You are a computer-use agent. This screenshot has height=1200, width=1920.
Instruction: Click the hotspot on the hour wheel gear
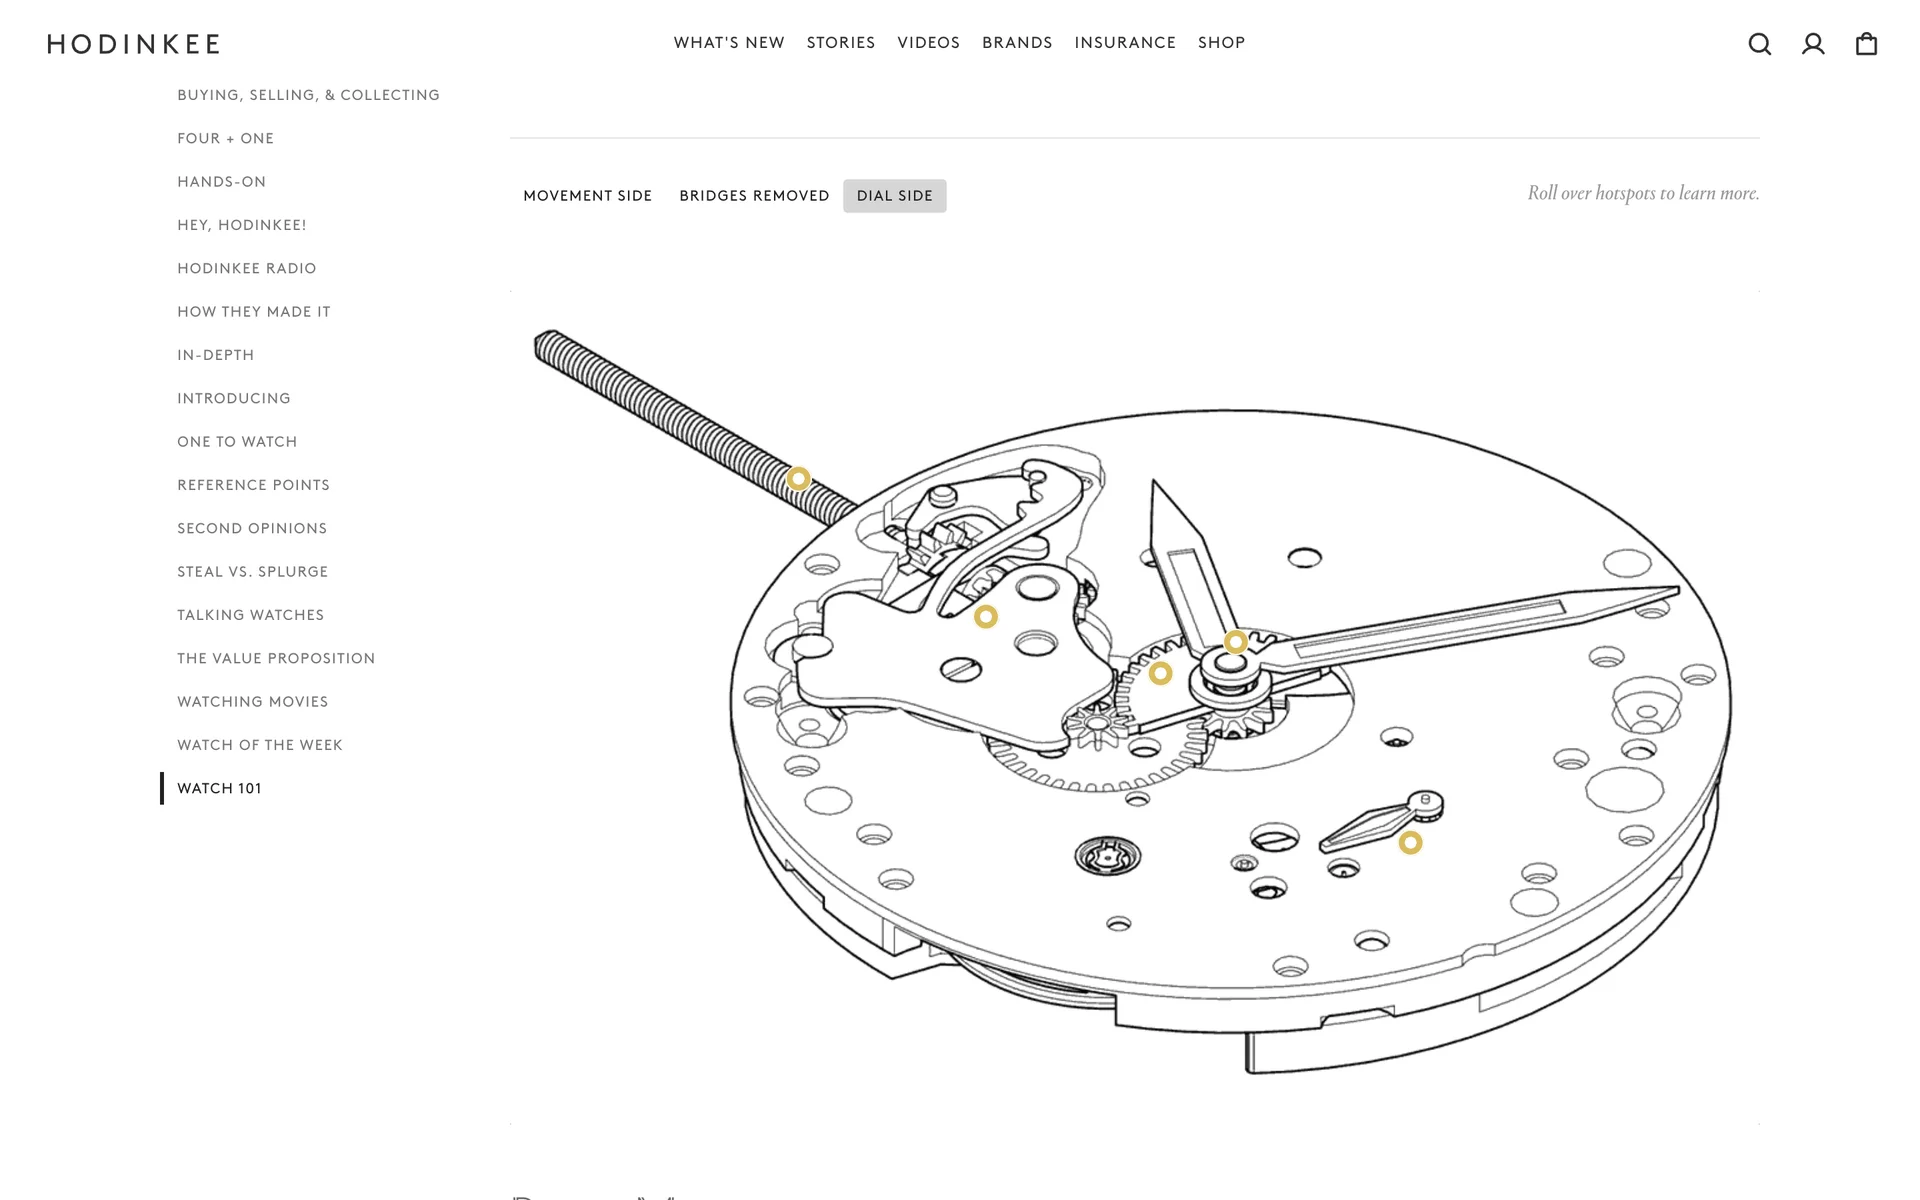pyautogui.click(x=1160, y=673)
